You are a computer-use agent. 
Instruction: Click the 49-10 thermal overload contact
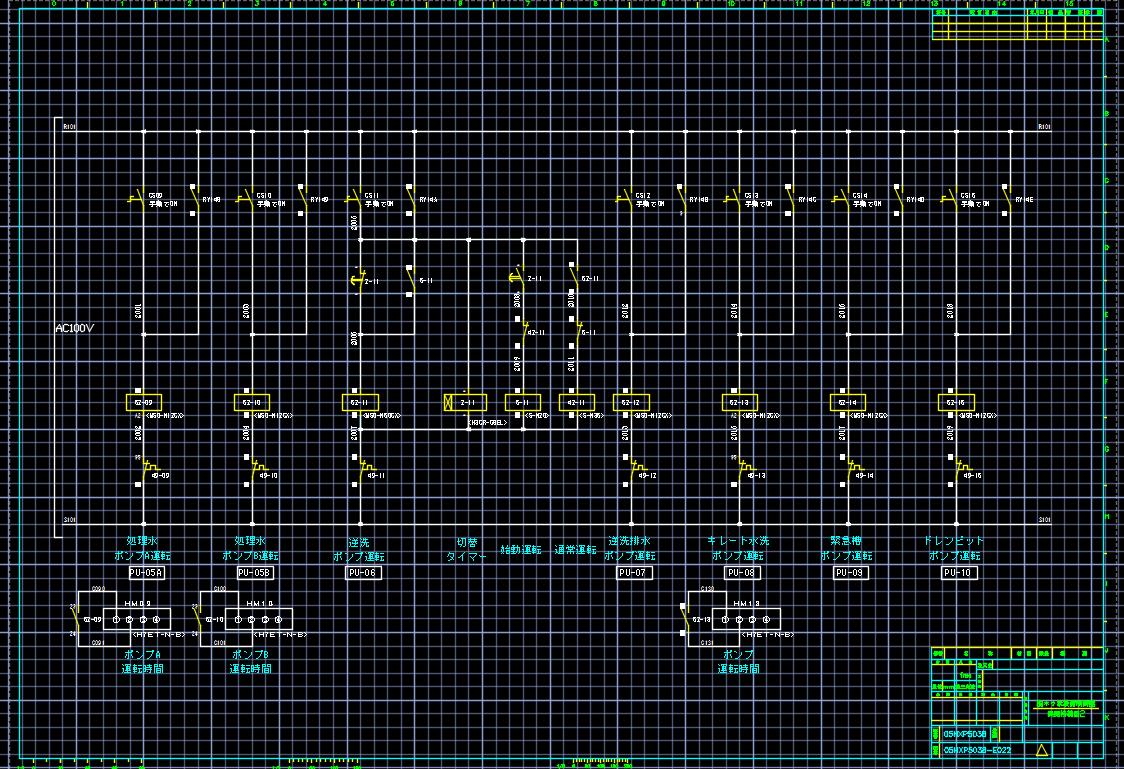(255, 467)
